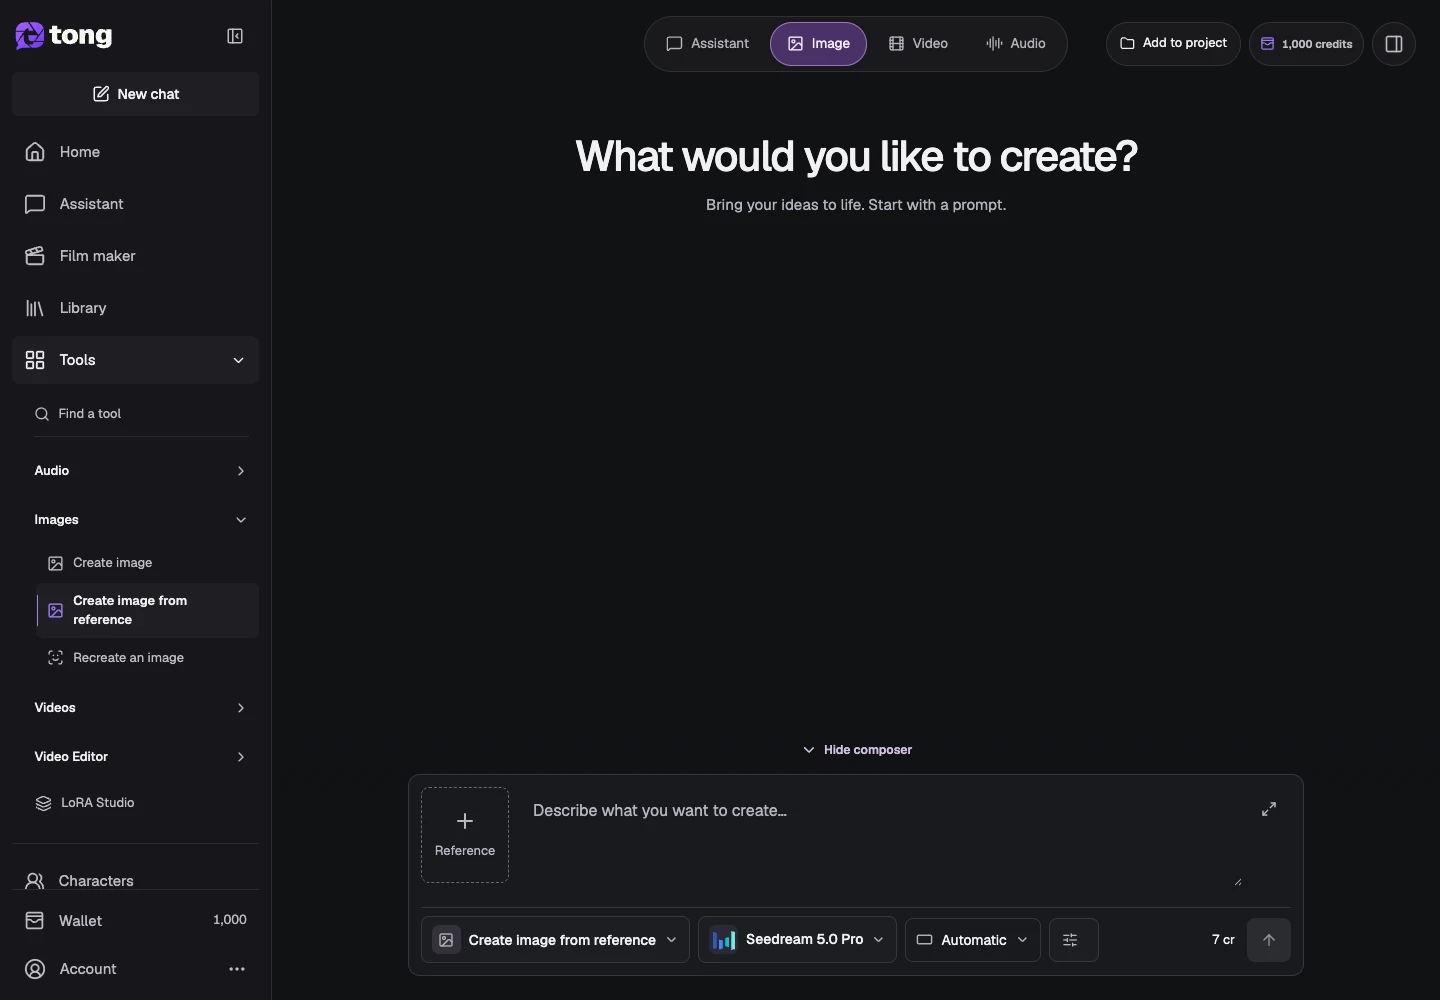The height and width of the screenshot is (1000, 1440).
Task: Start a New chat
Action: pos(136,94)
